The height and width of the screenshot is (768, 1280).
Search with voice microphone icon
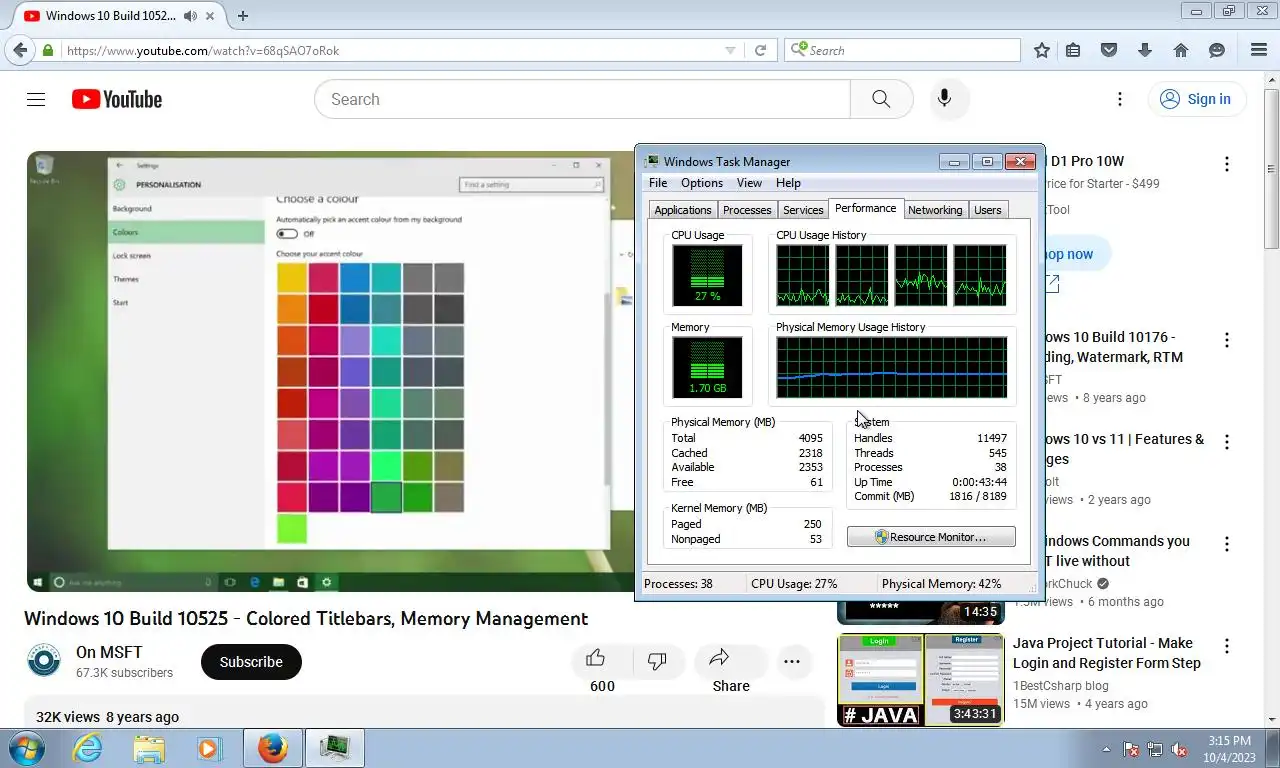(x=944, y=99)
